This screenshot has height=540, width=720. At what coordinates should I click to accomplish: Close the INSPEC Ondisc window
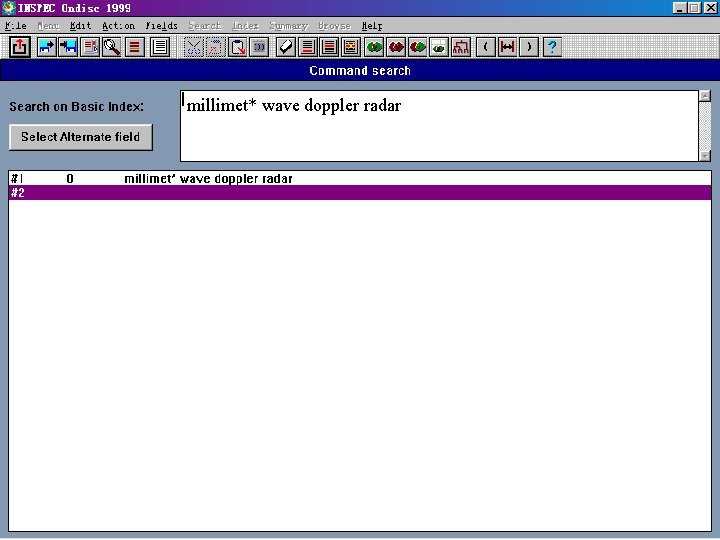710,8
